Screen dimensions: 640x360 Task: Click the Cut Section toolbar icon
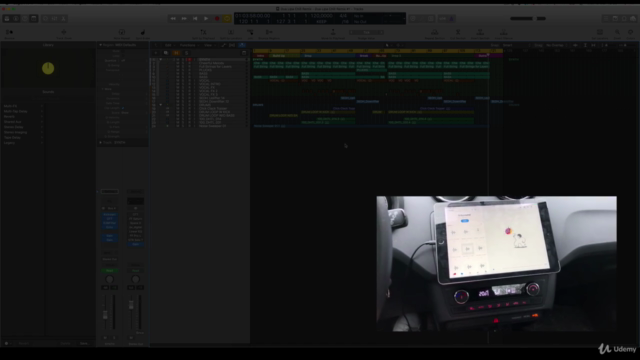[458, 33]
